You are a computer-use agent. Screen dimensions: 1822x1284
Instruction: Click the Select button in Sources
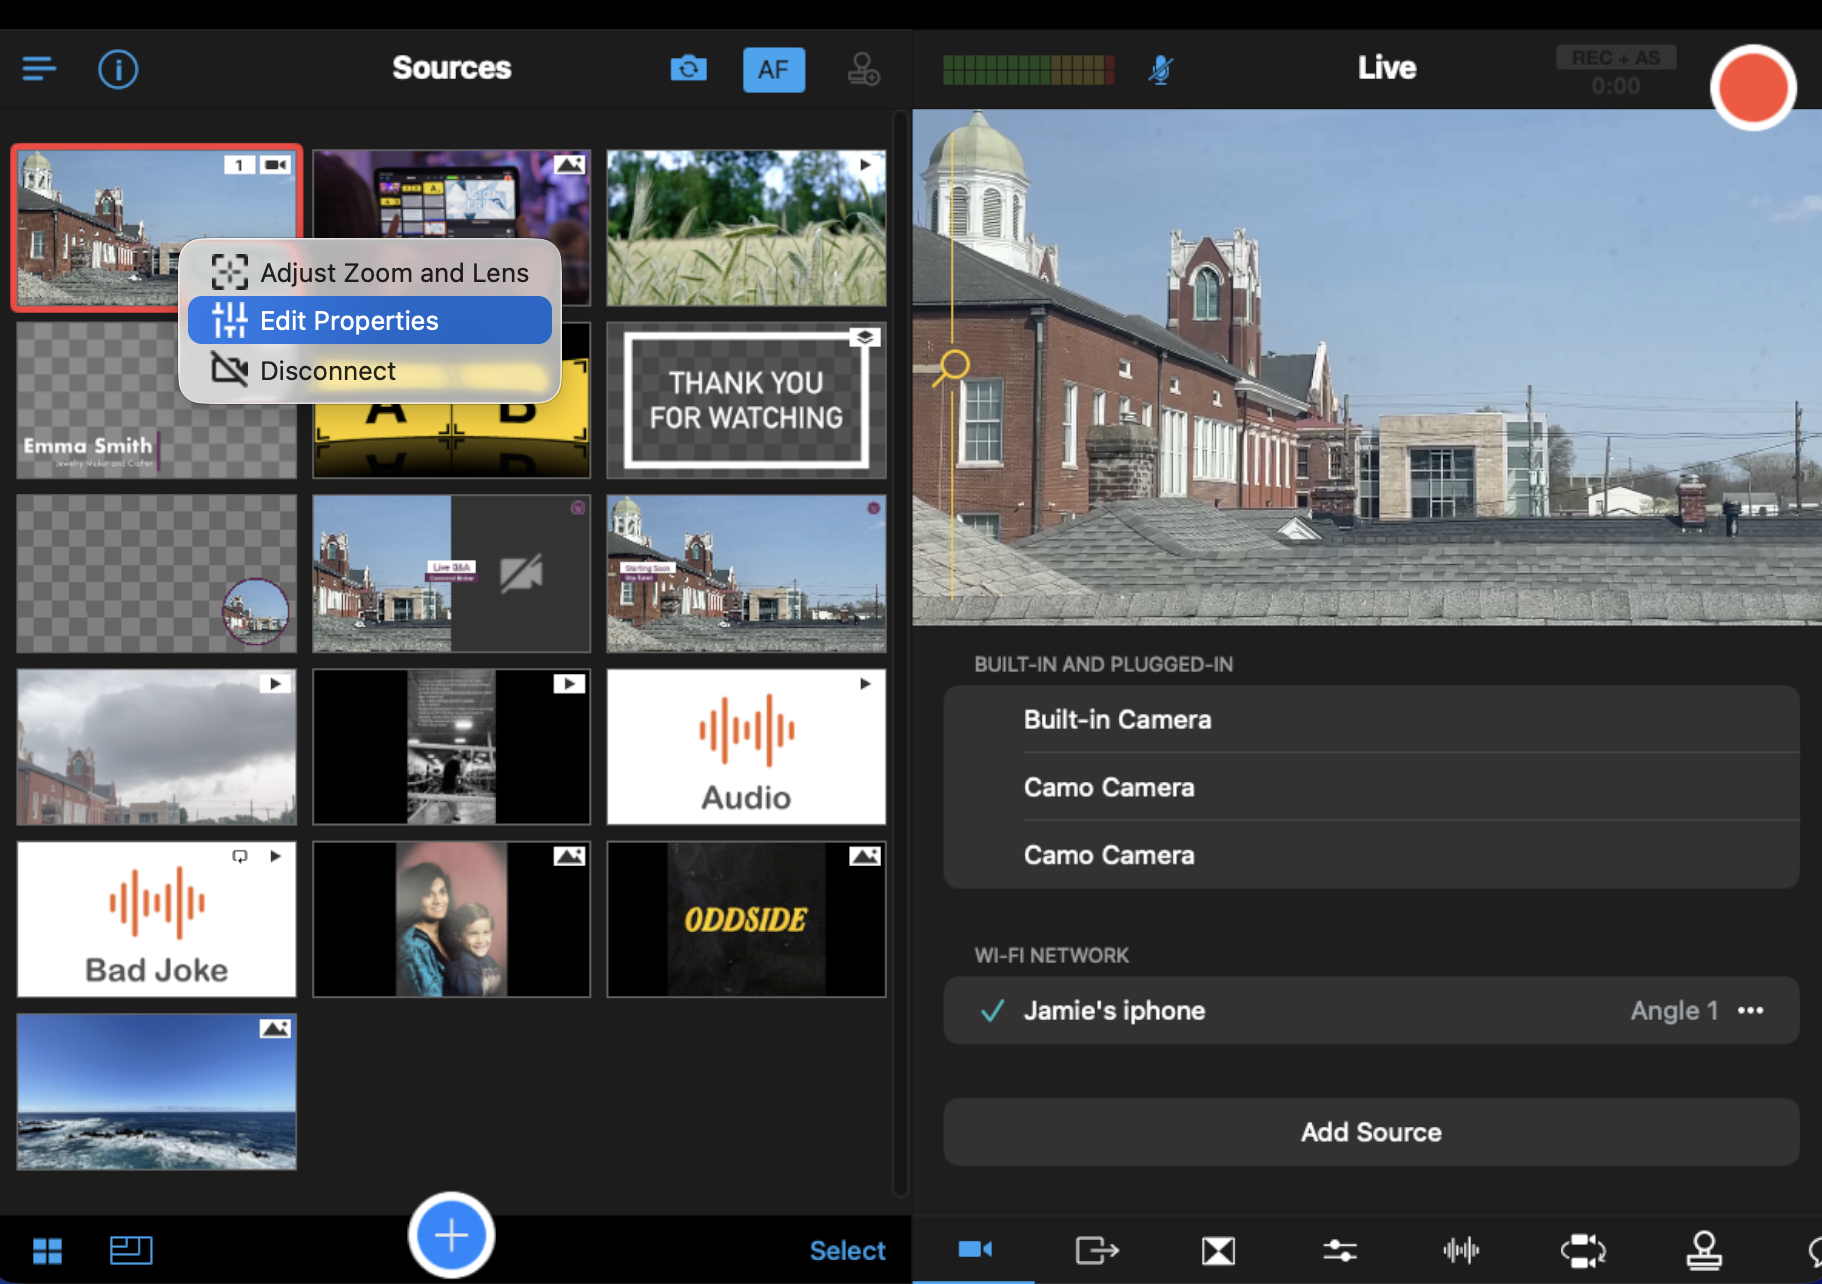(847, 1250)
